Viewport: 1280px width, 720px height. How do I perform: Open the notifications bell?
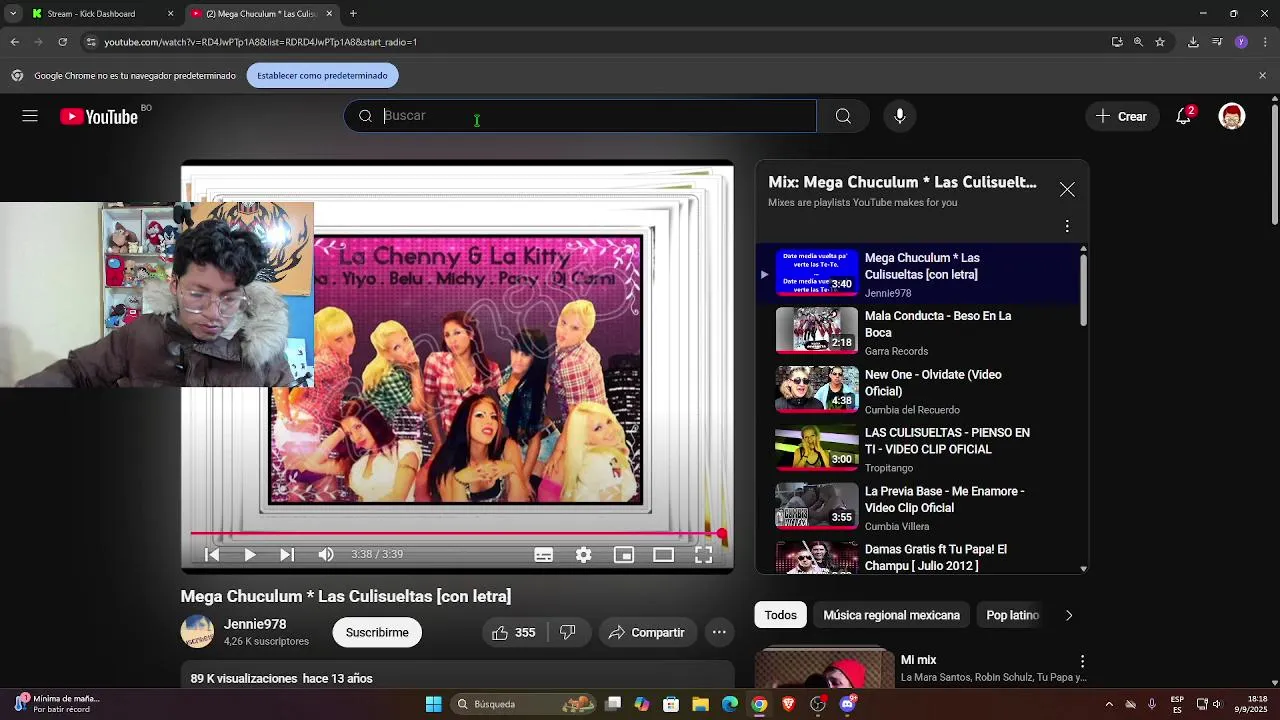pyautogui.click(x=1184, y=116)
